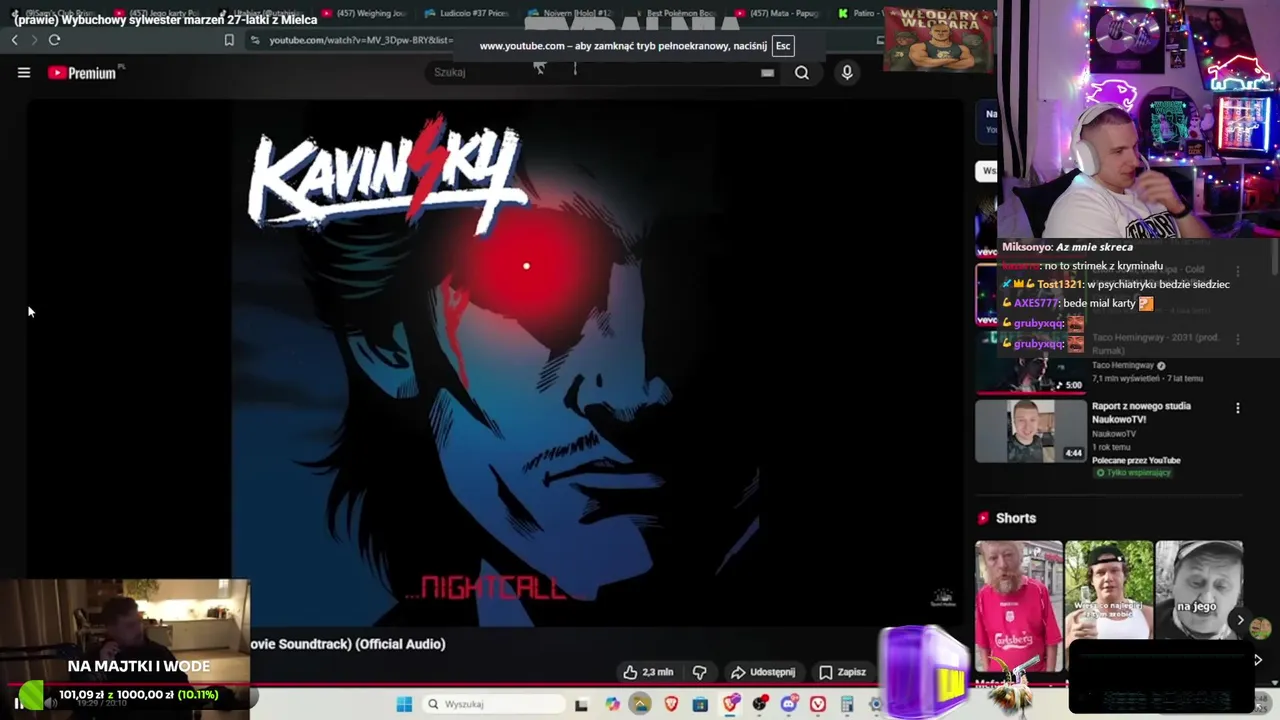The image size is (1280, 720).
Task: Switch to the Best Pokémon Boo browser tab
Action: click(674, 13)
